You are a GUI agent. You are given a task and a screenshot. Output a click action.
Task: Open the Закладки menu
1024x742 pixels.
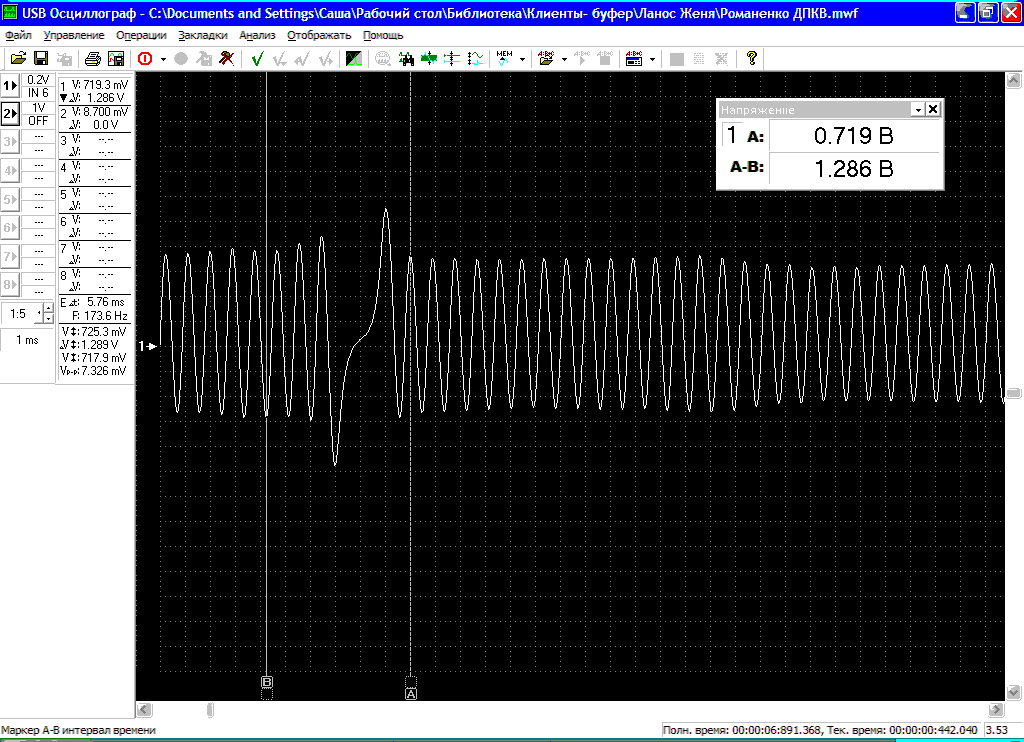pos(202,35)
